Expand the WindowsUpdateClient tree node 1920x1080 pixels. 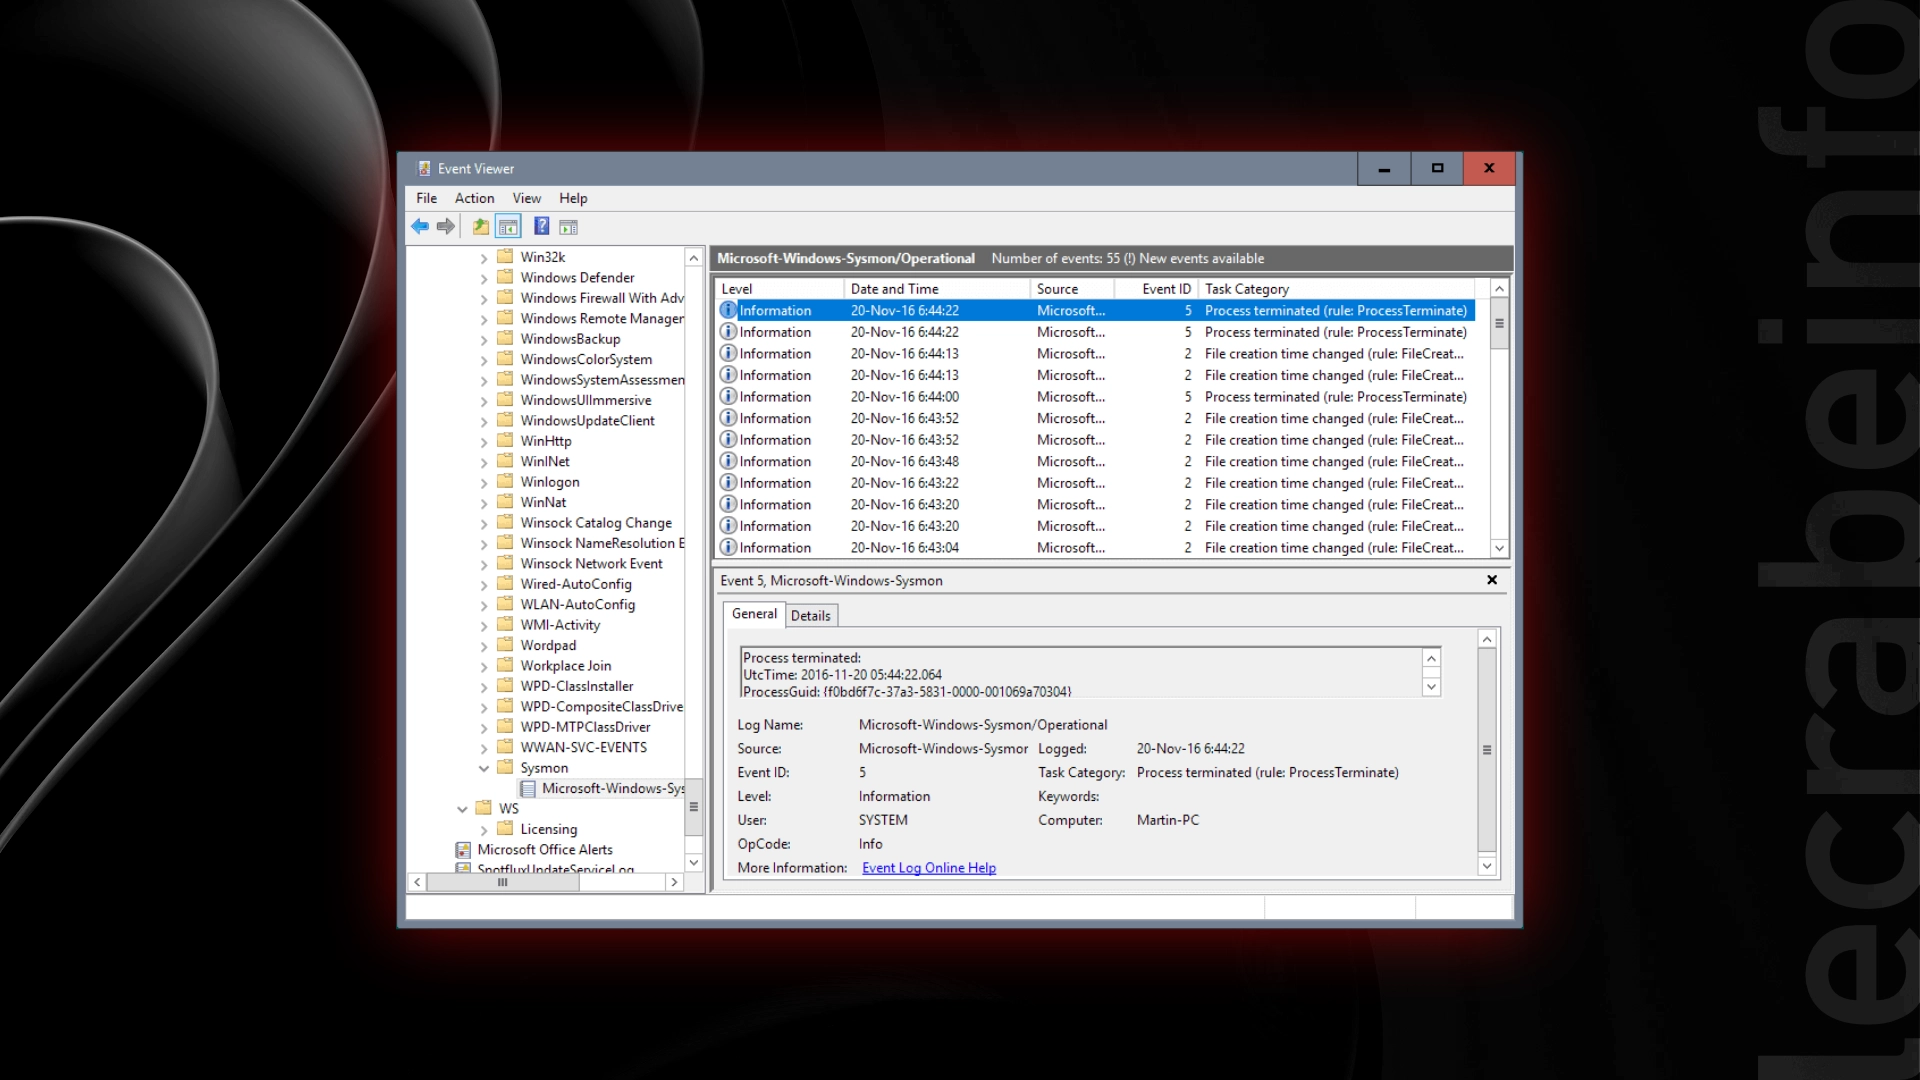(x=484, y=422)
